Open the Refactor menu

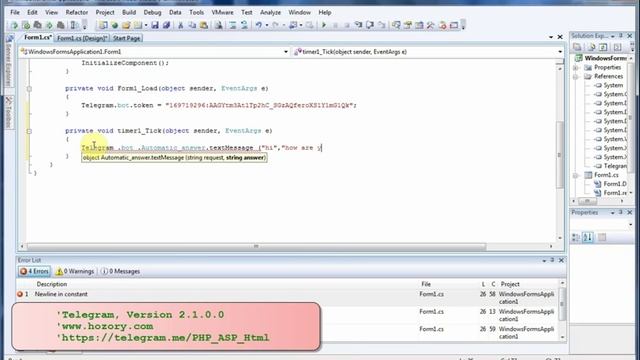77,12
